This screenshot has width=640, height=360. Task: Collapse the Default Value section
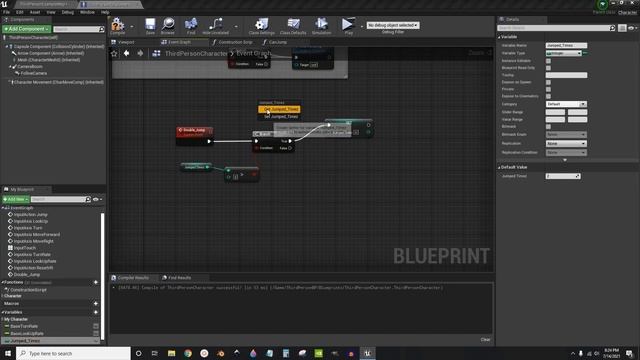pyautogui.click(x=499, y=167)
